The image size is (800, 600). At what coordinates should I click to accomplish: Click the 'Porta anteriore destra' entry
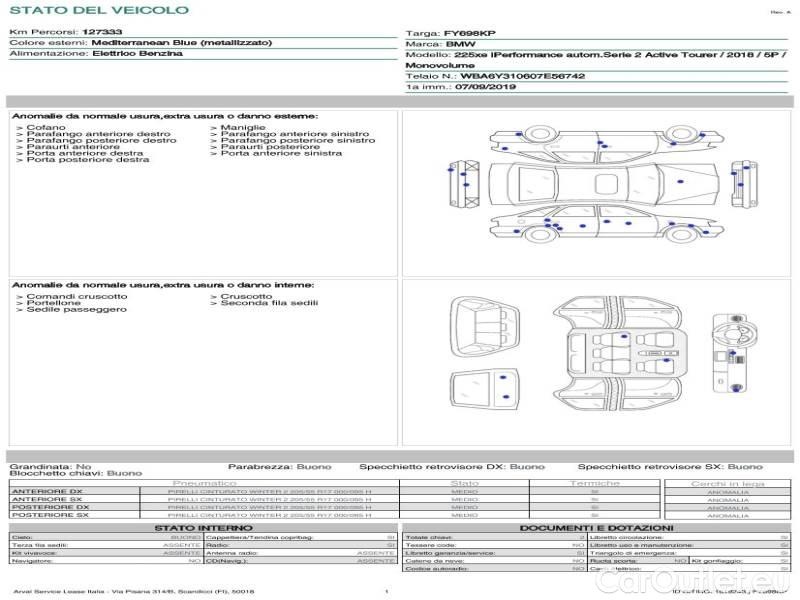(85, 153)
